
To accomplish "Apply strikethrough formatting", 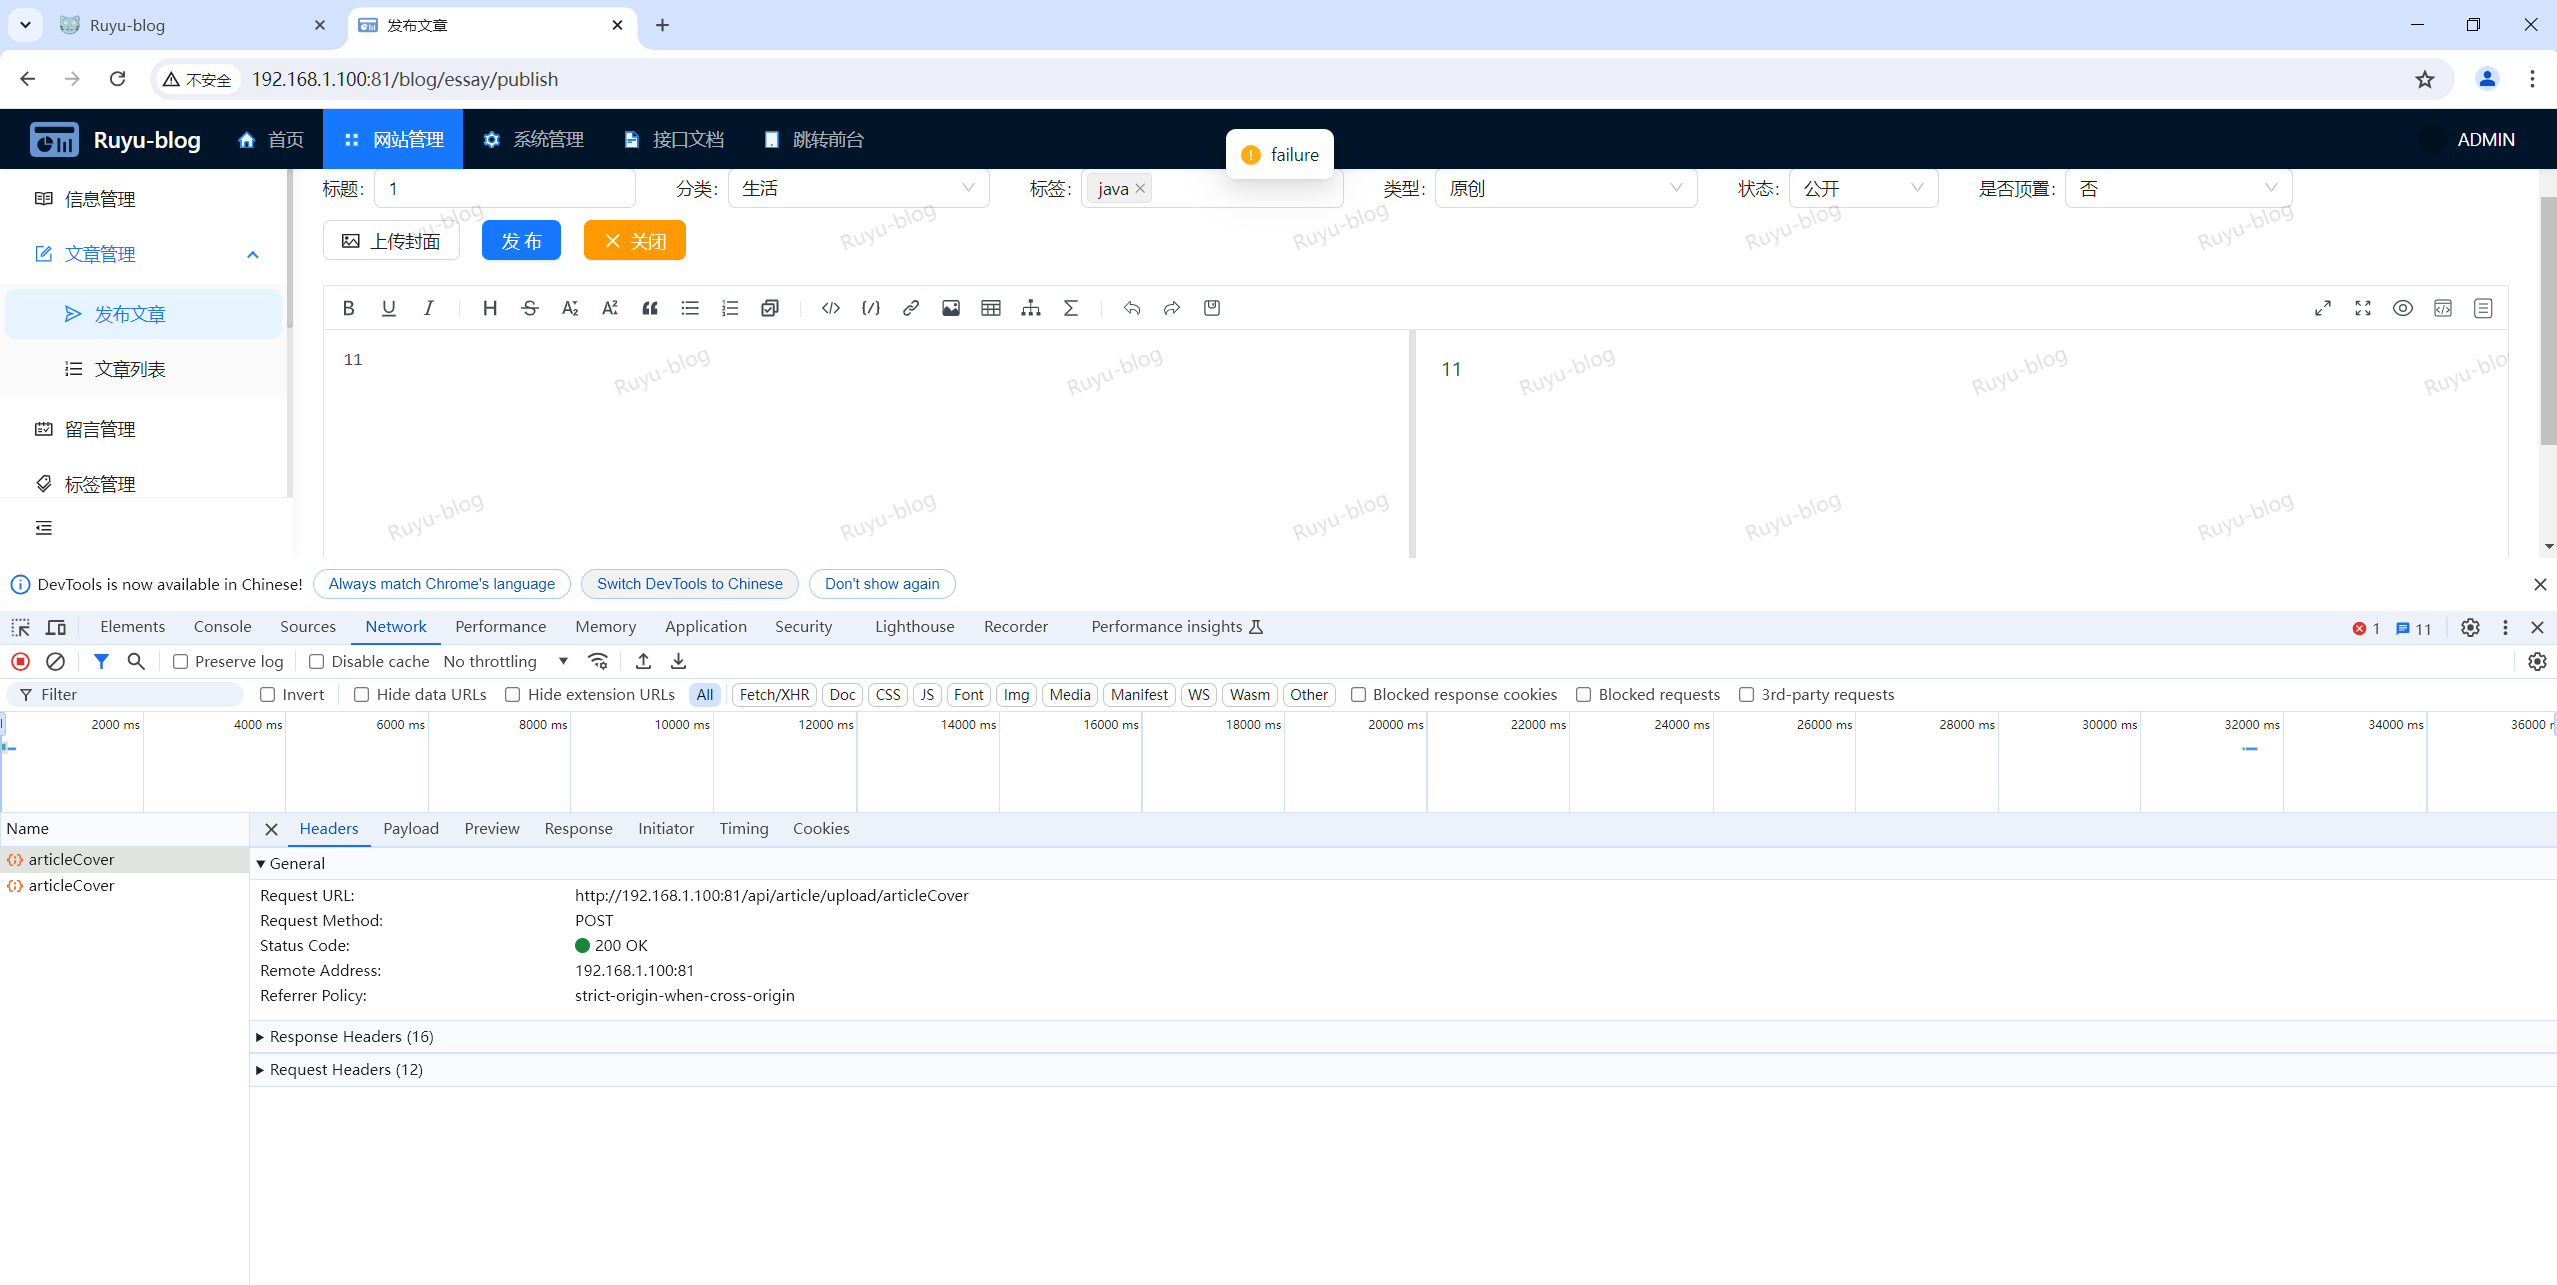I will 530,308.
